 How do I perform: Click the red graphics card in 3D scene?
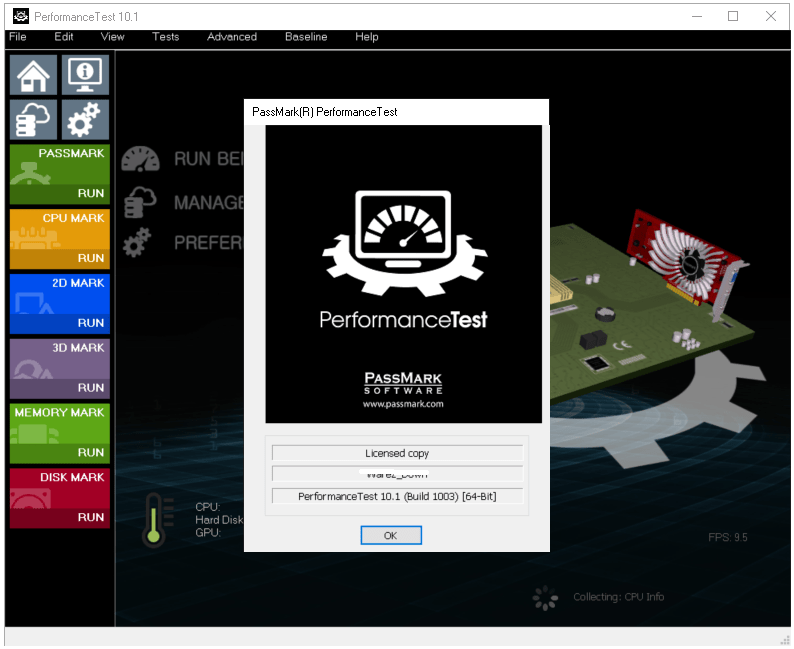[x=687, y=264]
